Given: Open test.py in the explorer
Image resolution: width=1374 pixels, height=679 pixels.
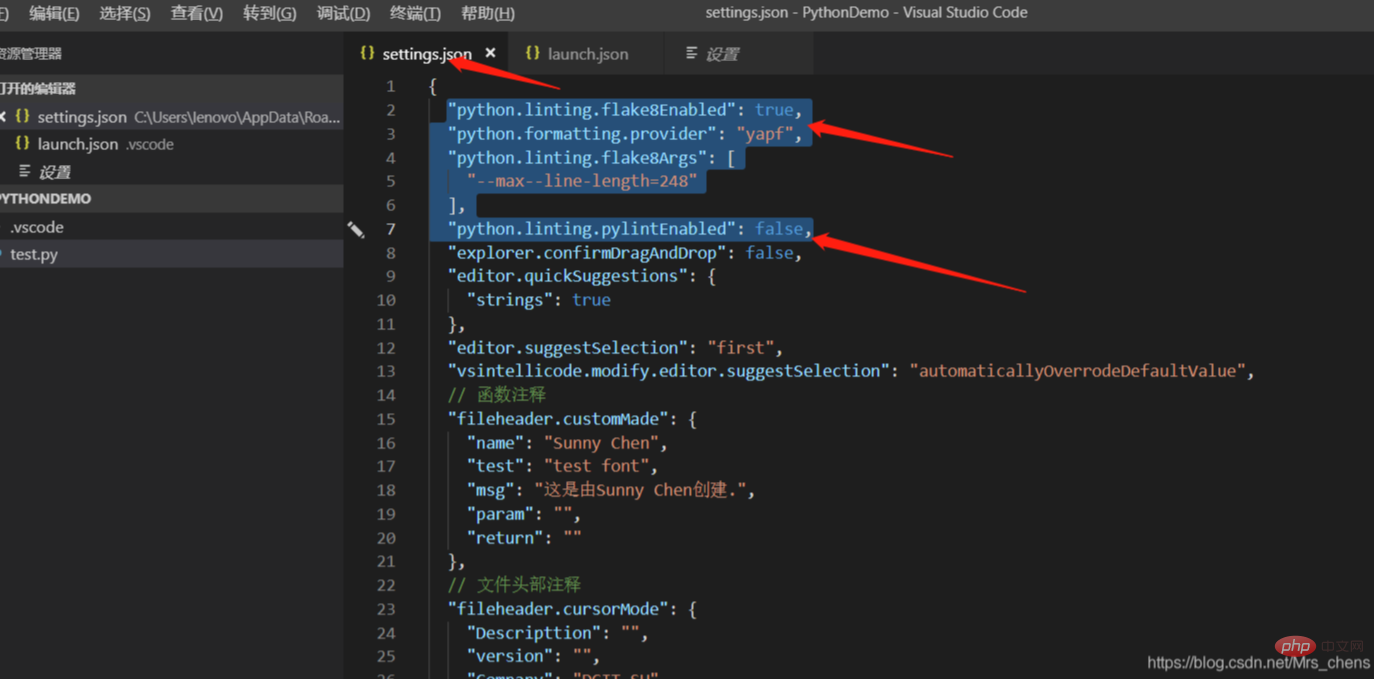Looking at the screenshot, I should point(34,255).
